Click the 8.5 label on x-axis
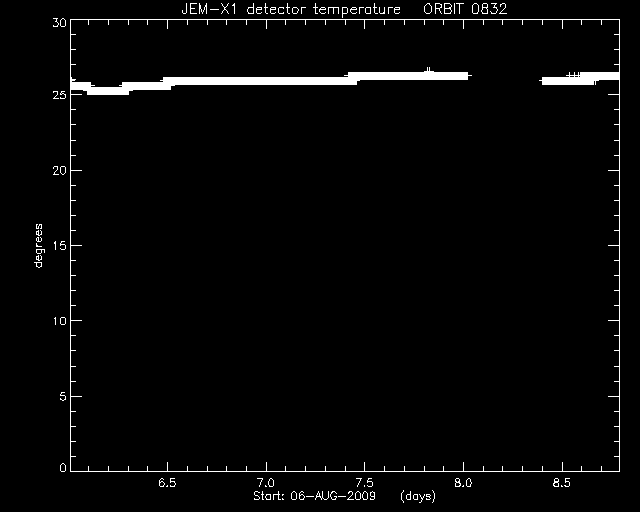Image resolution: width=640 pixels, height=512 pixels. 562,483
